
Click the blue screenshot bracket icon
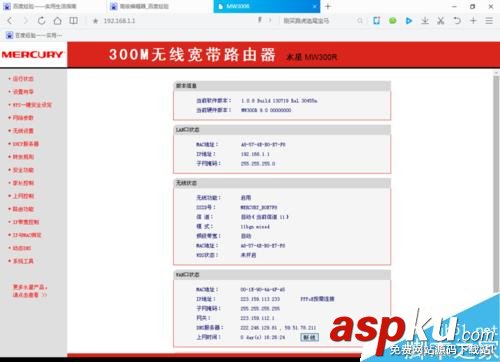pyautogui.click(x=377, y=21)
